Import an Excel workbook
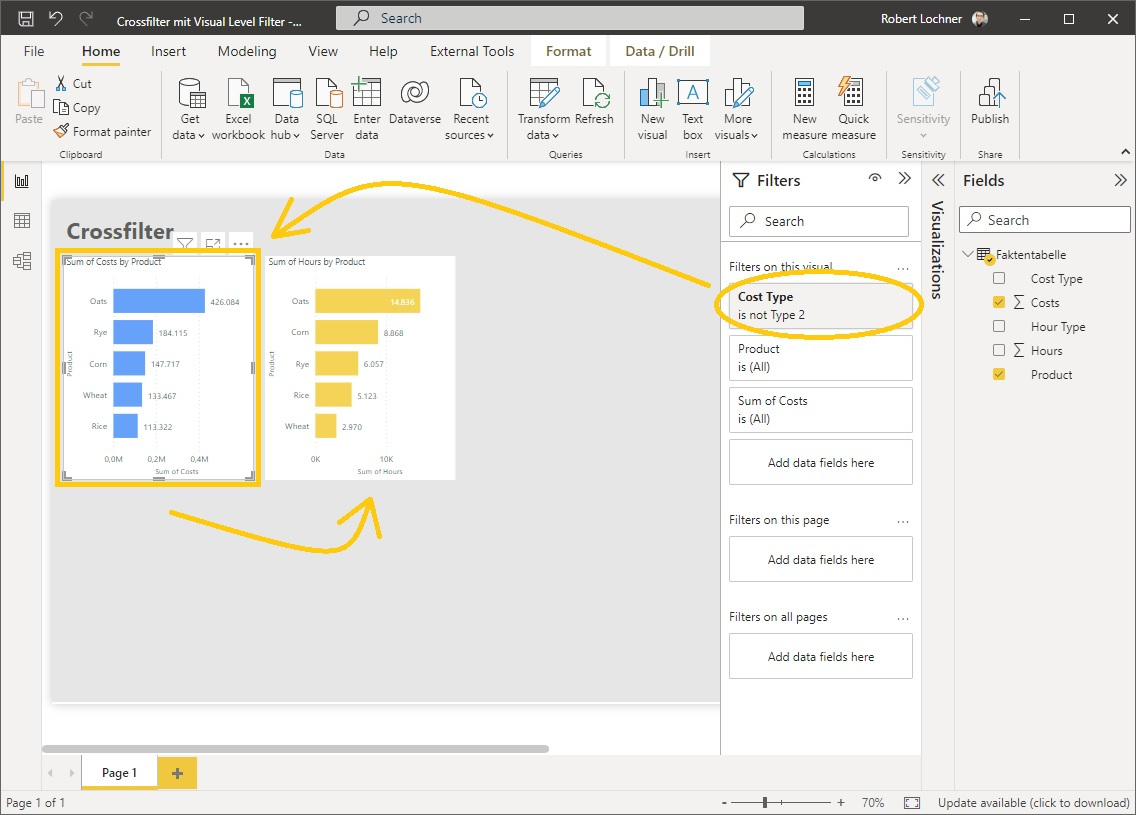1136x815 pixels. click(238, 107)
